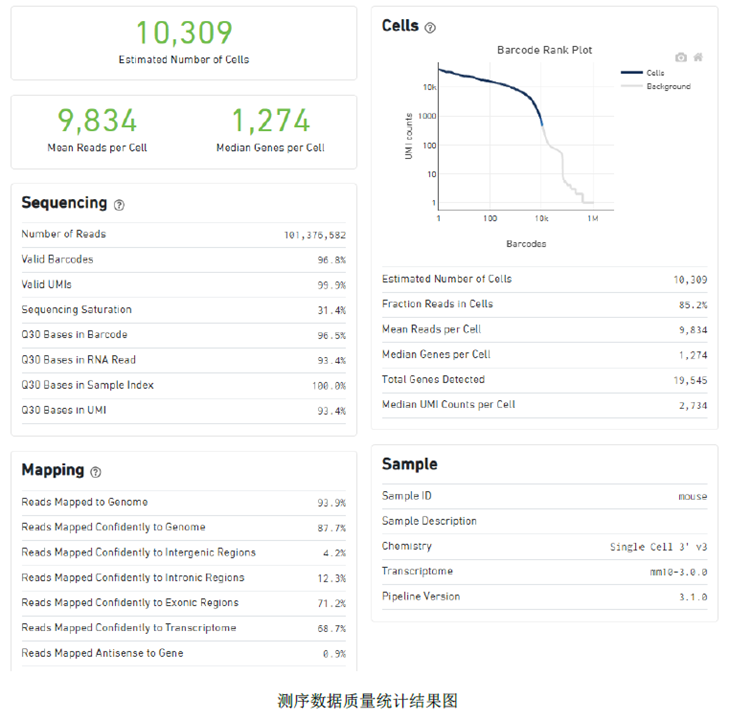The image size is (730, 720).
Task: Click Reads Mapped Confidently to Intergenic Regions
Action: tap(139, 552)
